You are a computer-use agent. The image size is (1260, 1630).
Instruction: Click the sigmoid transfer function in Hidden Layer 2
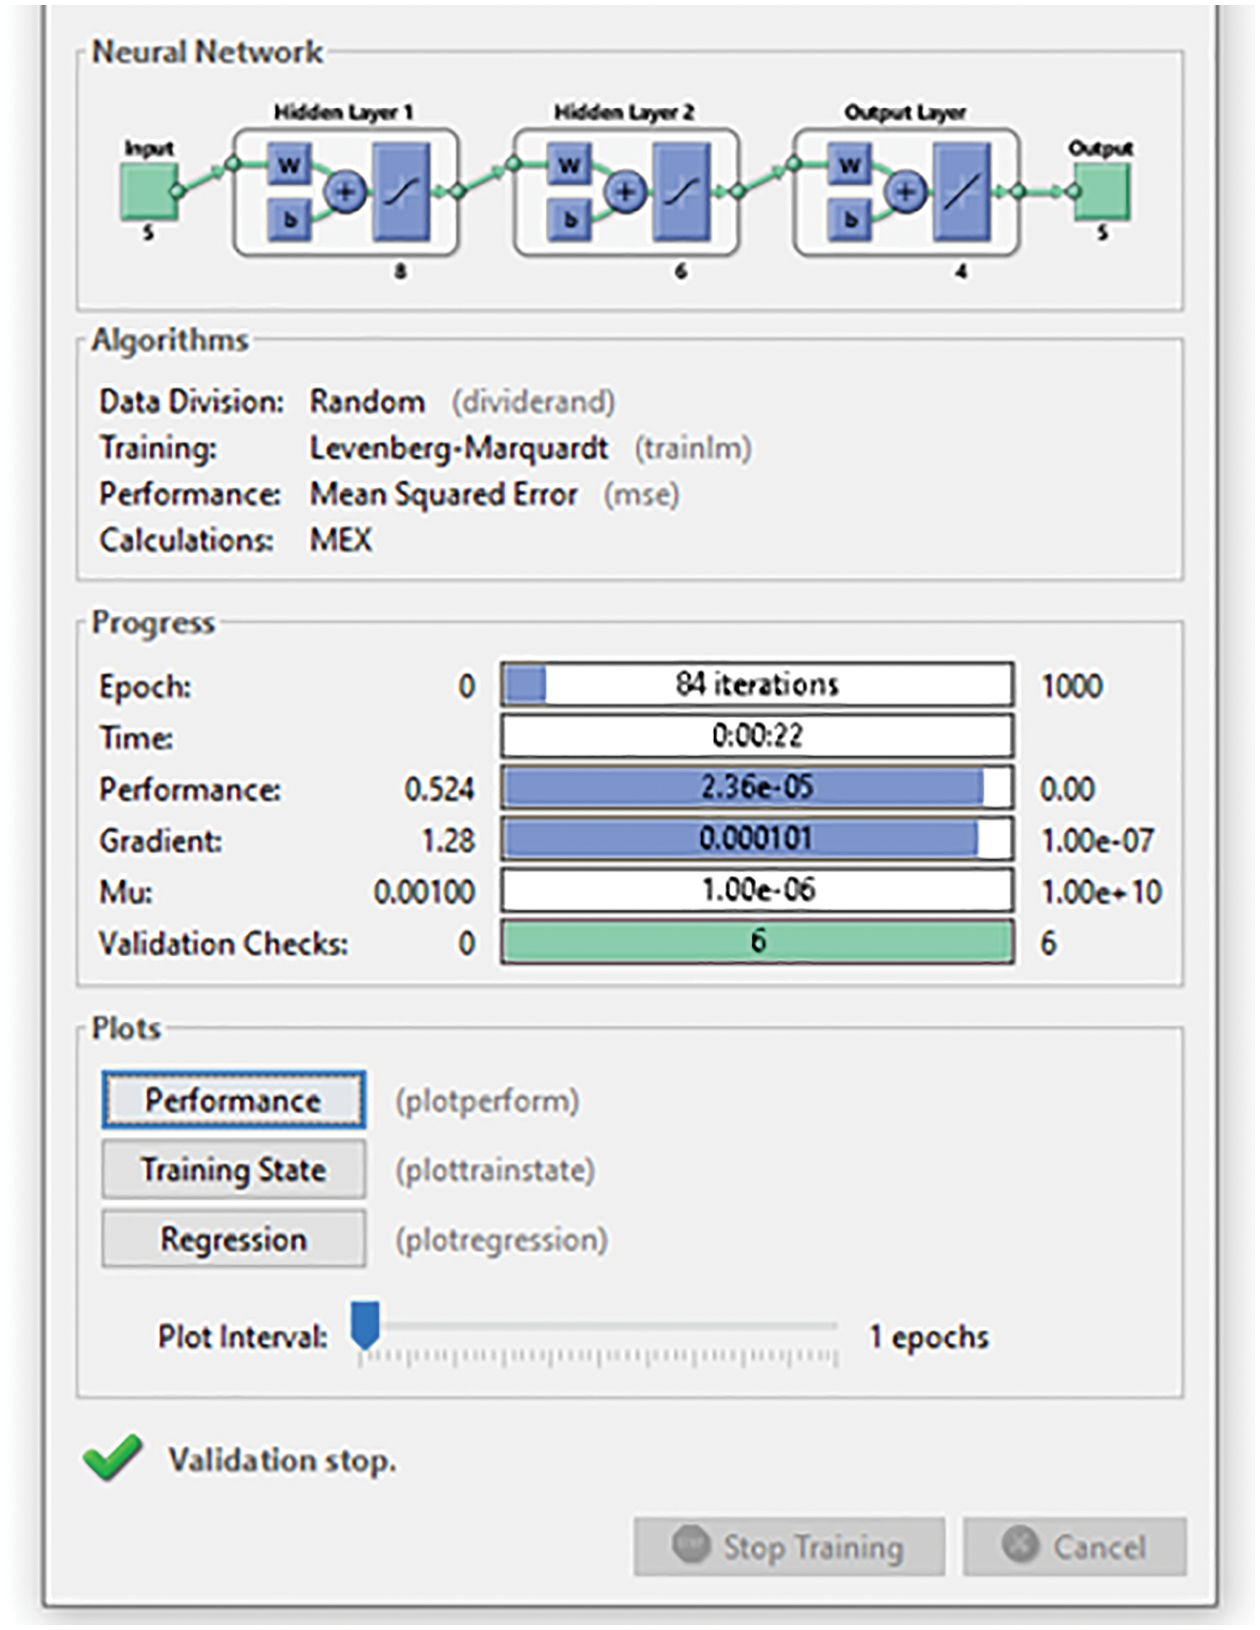[x=681, y=191]
